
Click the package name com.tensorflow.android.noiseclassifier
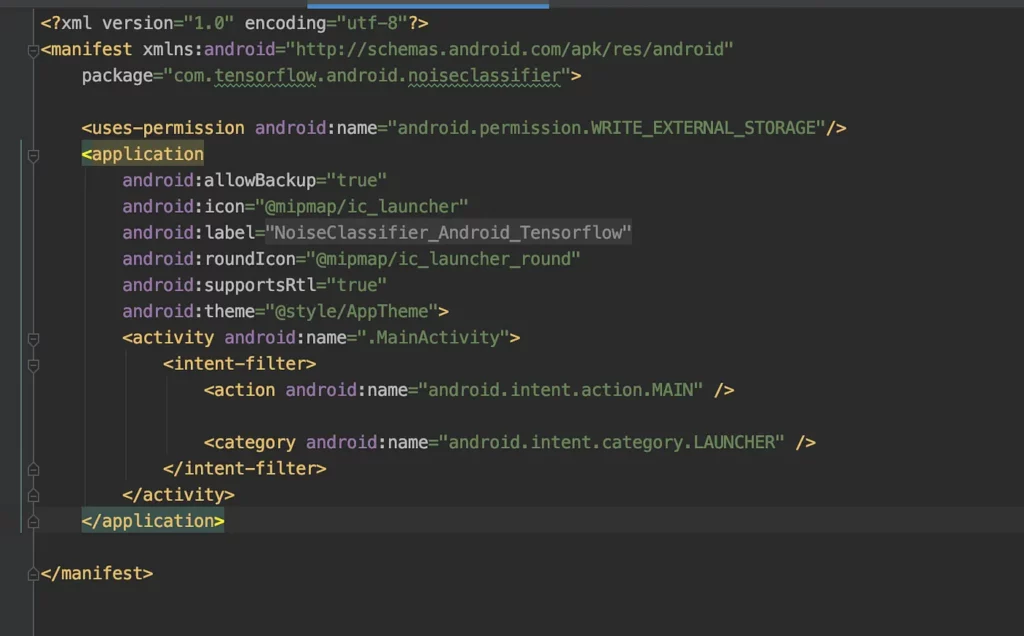tap(367, 76)
